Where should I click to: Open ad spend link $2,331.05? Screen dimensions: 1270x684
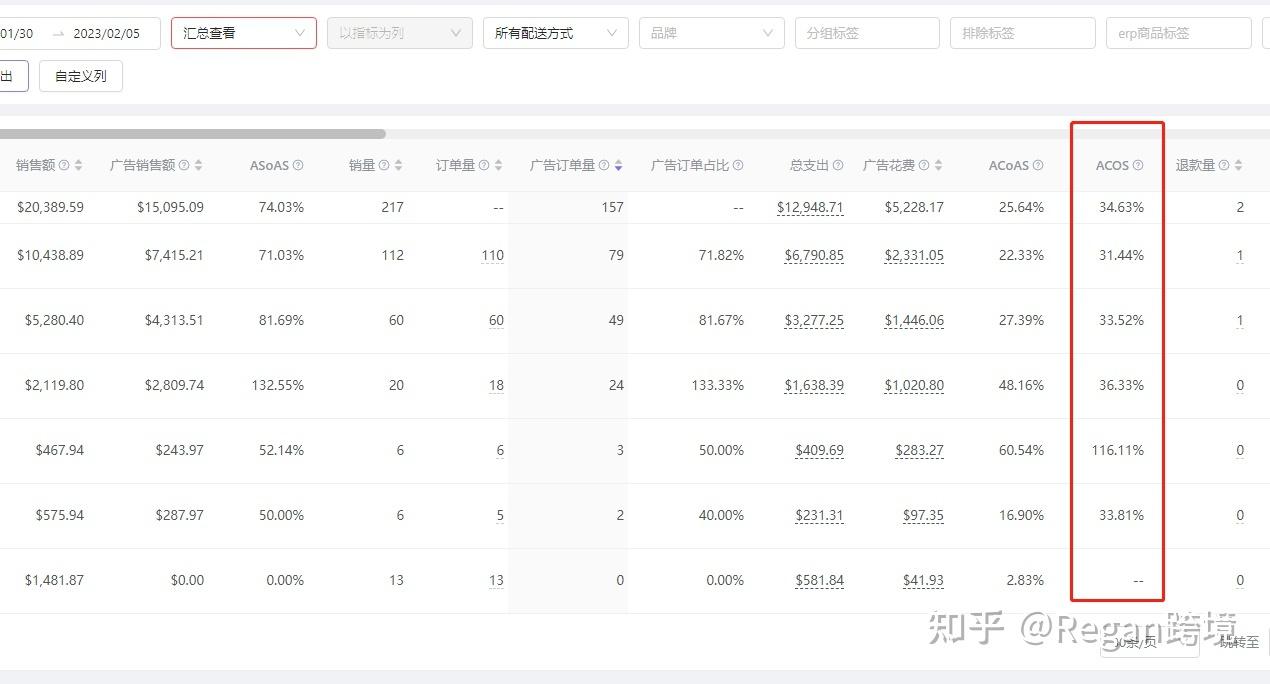pos(914,256)
